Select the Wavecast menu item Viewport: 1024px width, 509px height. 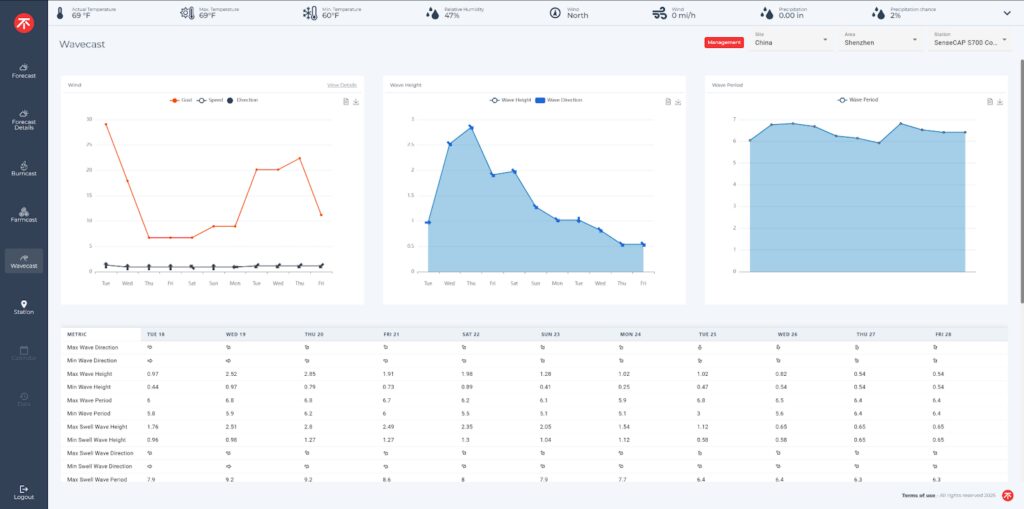(x=23, y=261)
